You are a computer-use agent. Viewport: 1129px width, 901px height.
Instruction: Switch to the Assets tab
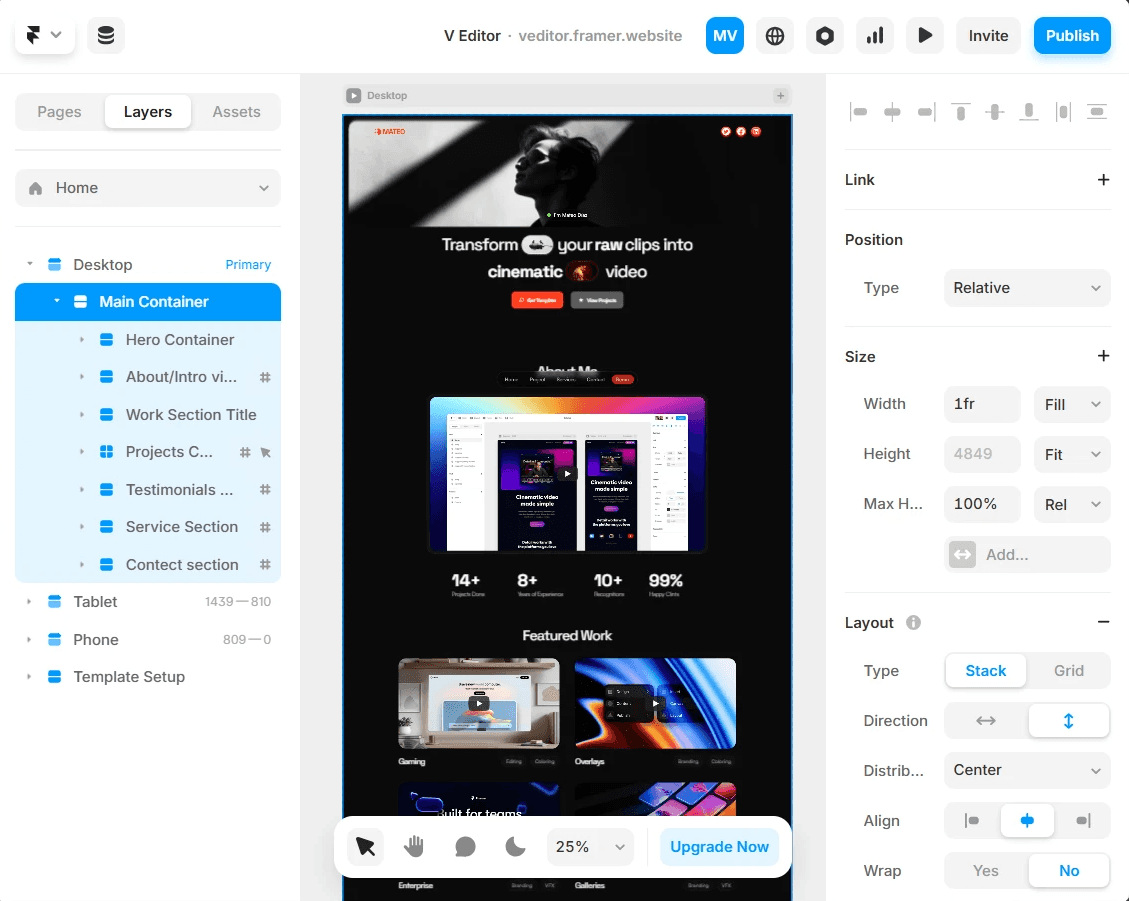click(236, 111)
